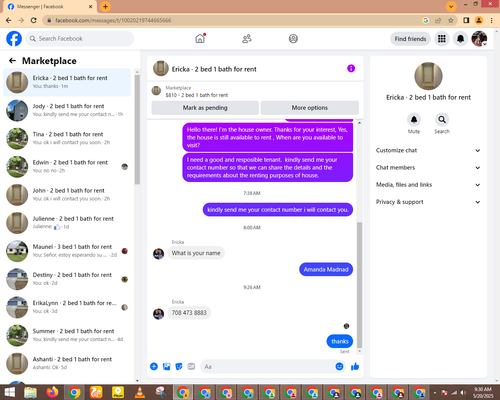The width and height of the screenshot is (500, 400).
Task: Click the Find friends button
Action: pos(410,39)
